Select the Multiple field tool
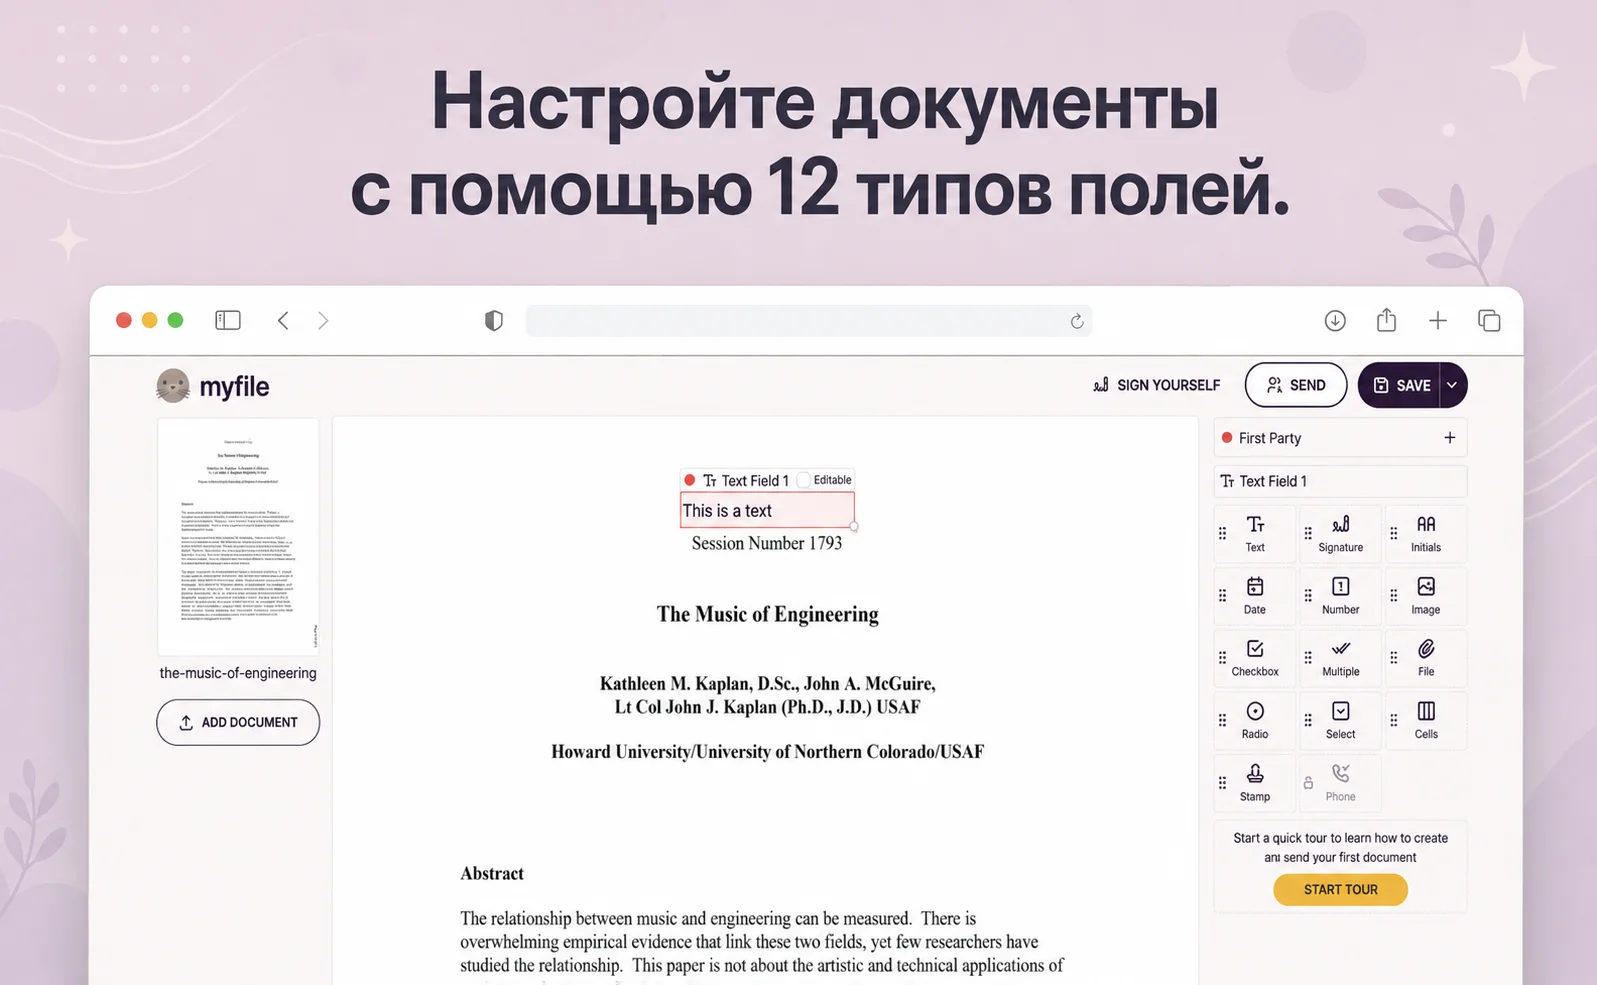Image resolution: width=1597 pixels, height=985 pixels. [1340, 658]
